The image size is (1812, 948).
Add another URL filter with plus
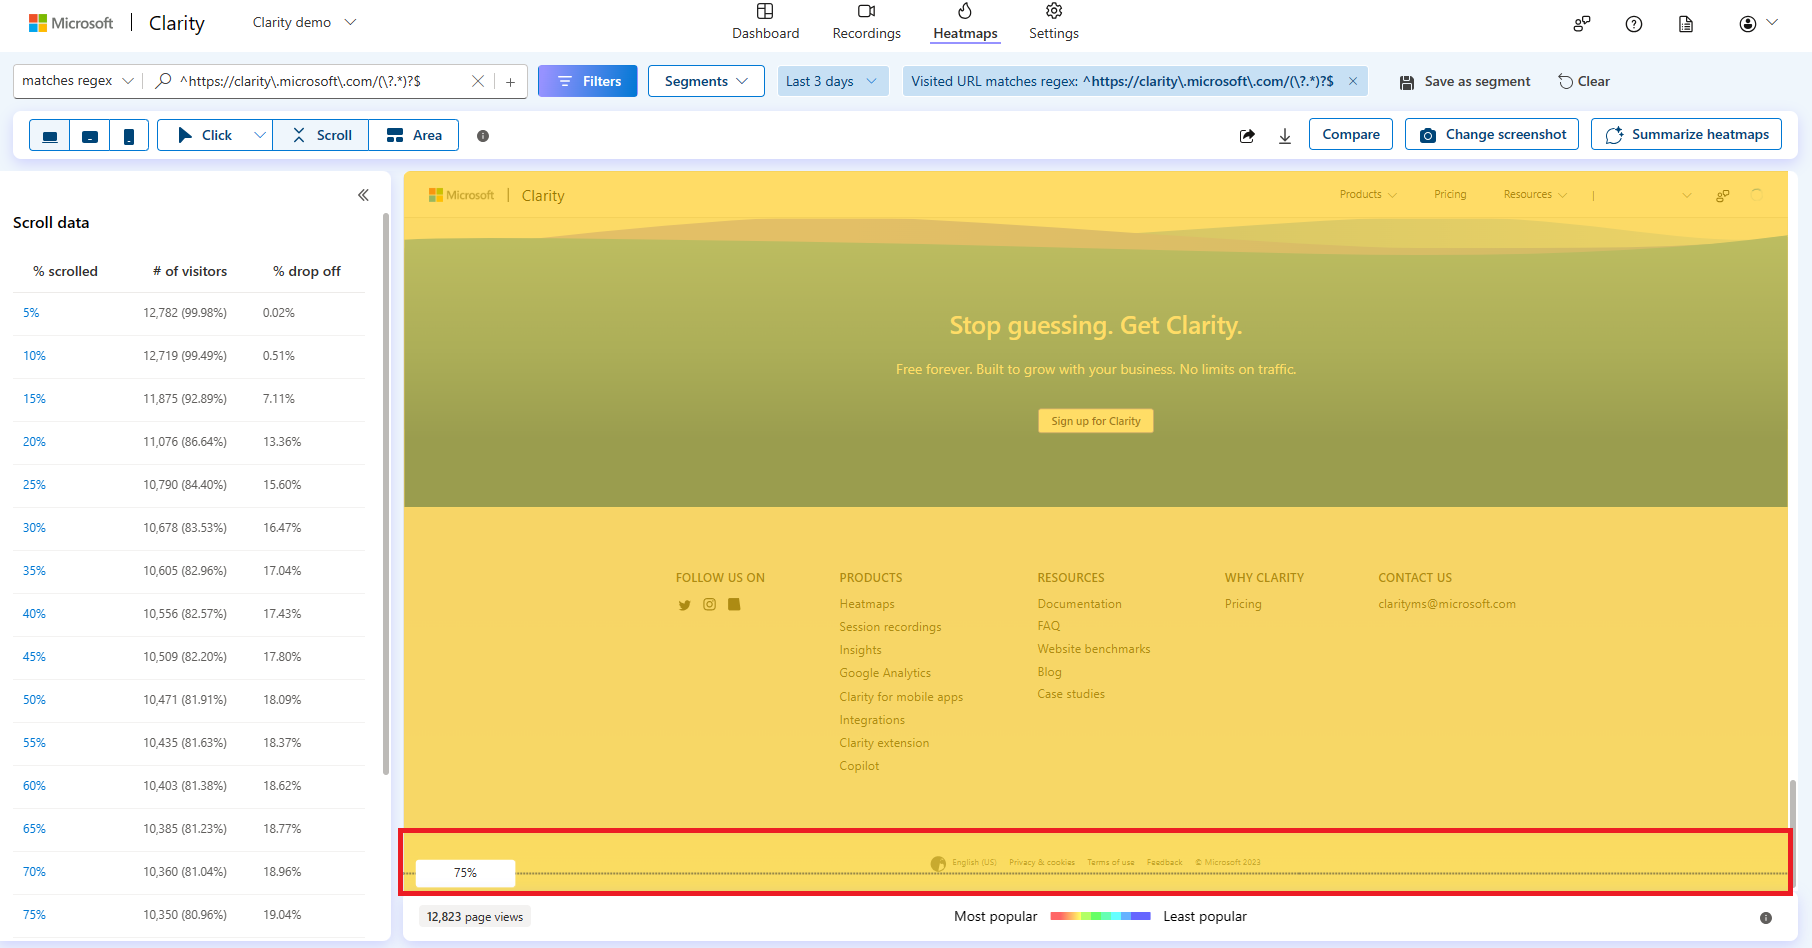(x=510, y=82)
